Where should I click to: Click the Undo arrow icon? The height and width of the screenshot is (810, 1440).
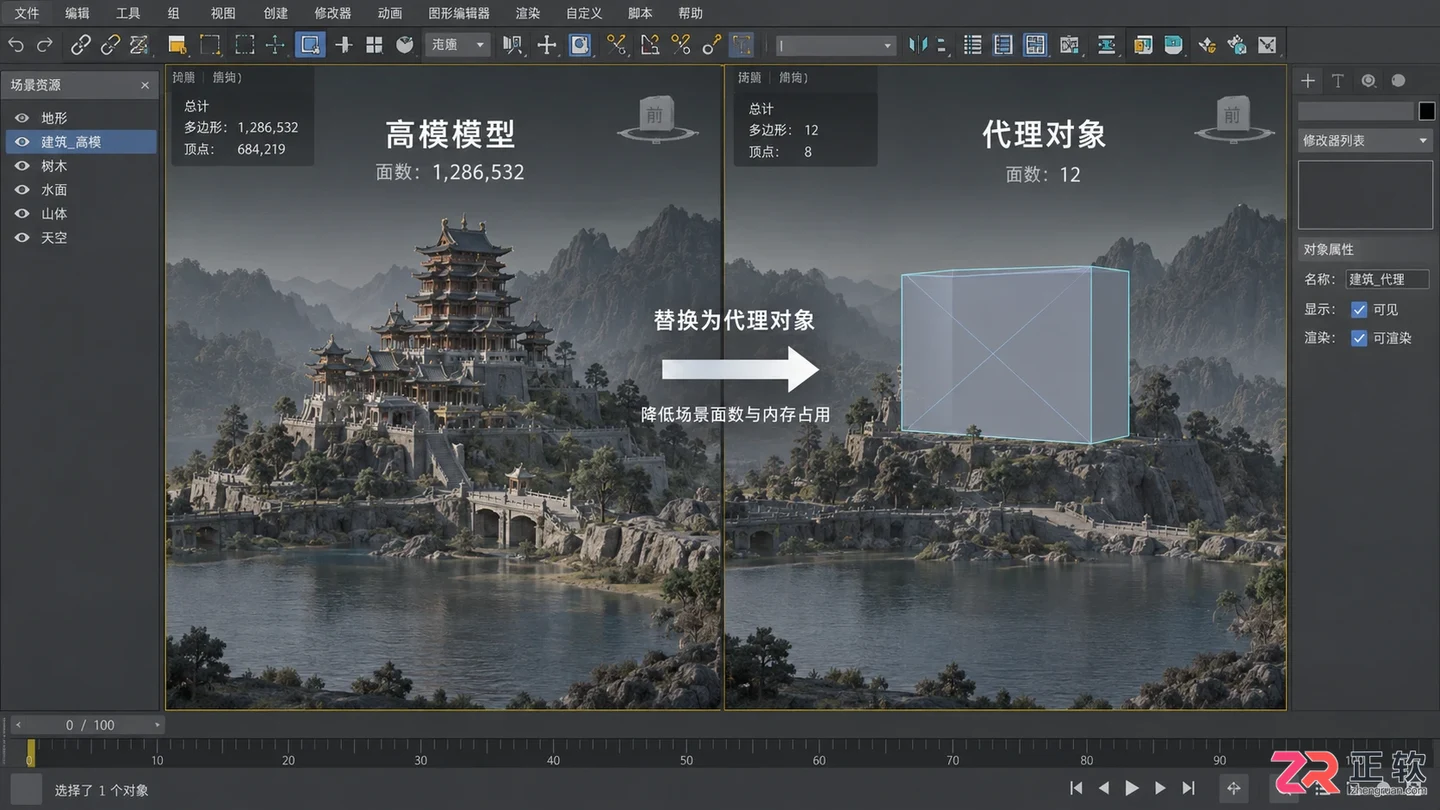click(16, 45)
